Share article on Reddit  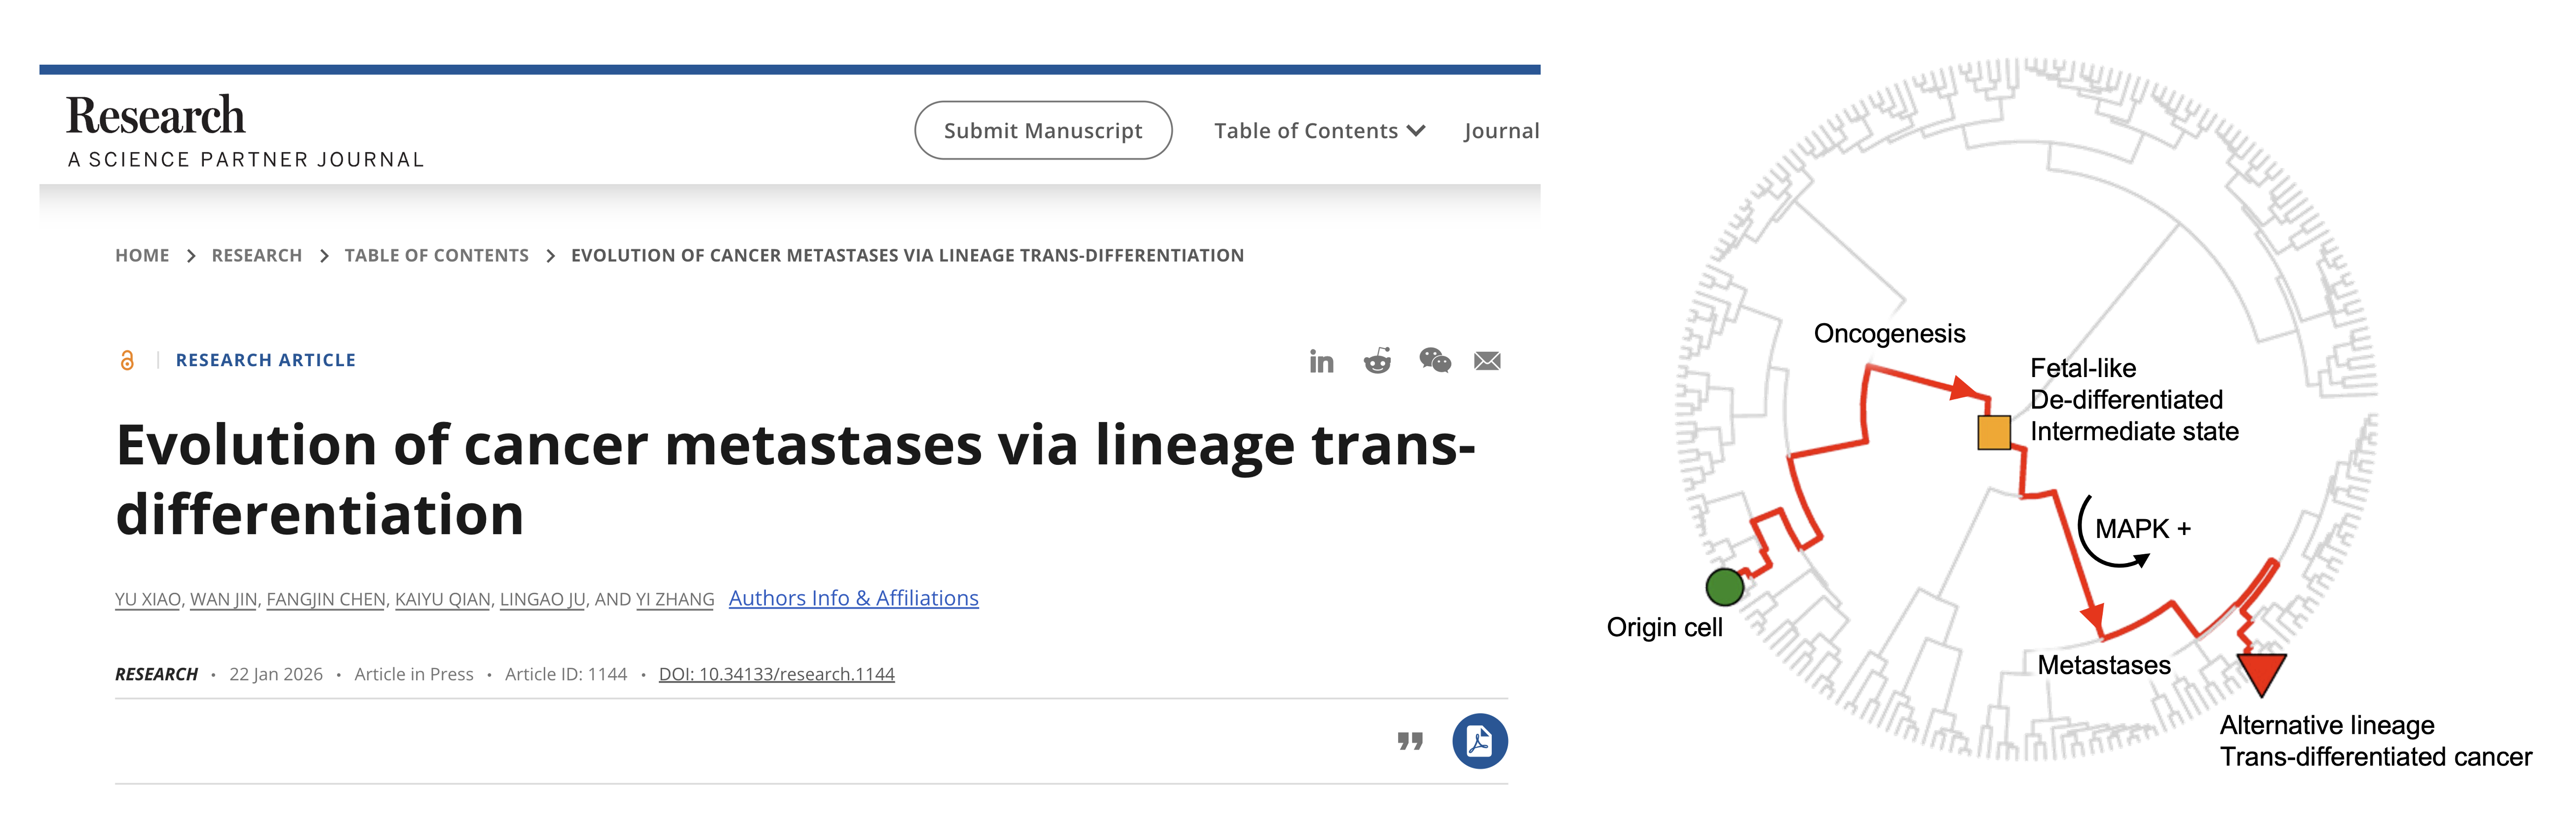(1377, 361)
